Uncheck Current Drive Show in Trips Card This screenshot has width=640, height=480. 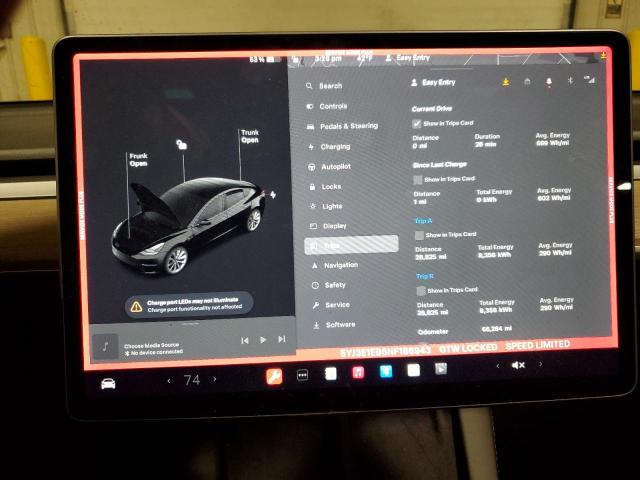(416, 123)
